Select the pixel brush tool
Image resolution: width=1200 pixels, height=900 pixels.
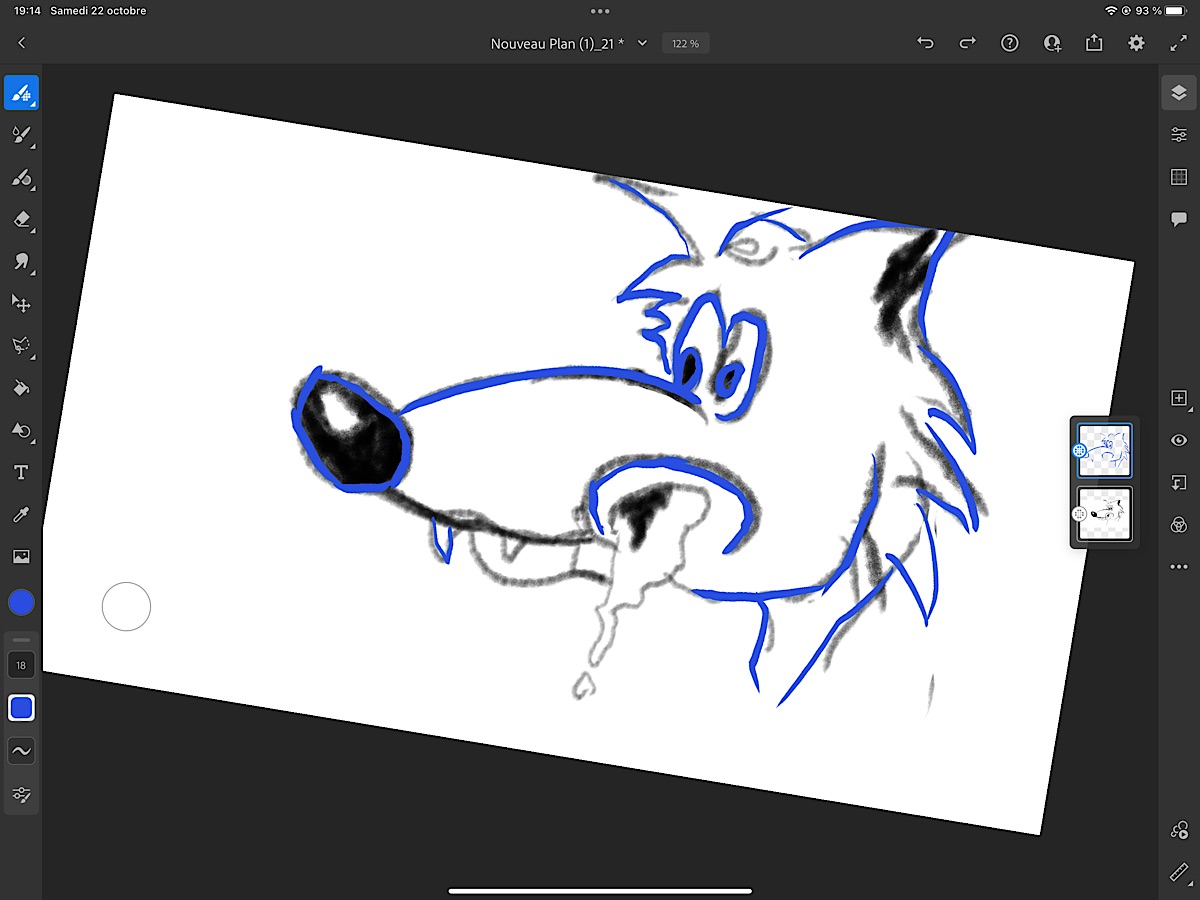[21, 93]
